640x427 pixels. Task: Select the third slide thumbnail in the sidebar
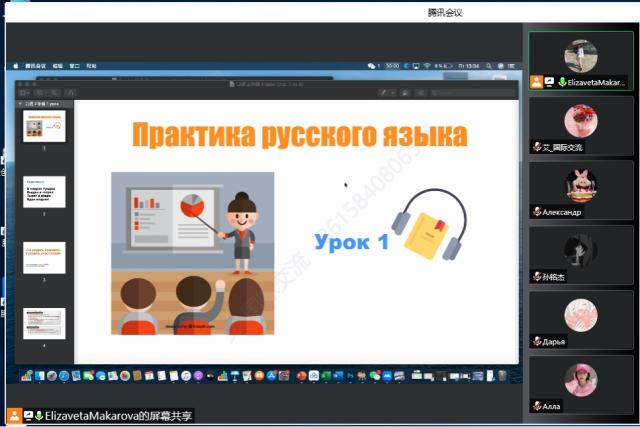click(44, 257)
